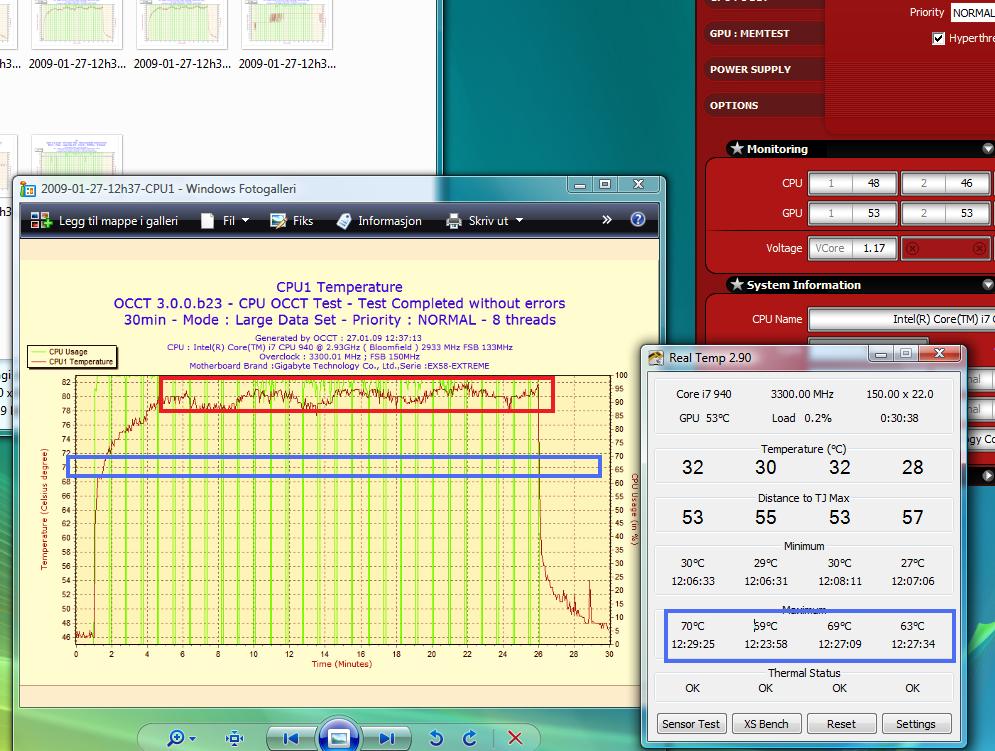995x751 pixels.
Task: Click the Maximum timestamp 12:27:34
Action: 913,644
